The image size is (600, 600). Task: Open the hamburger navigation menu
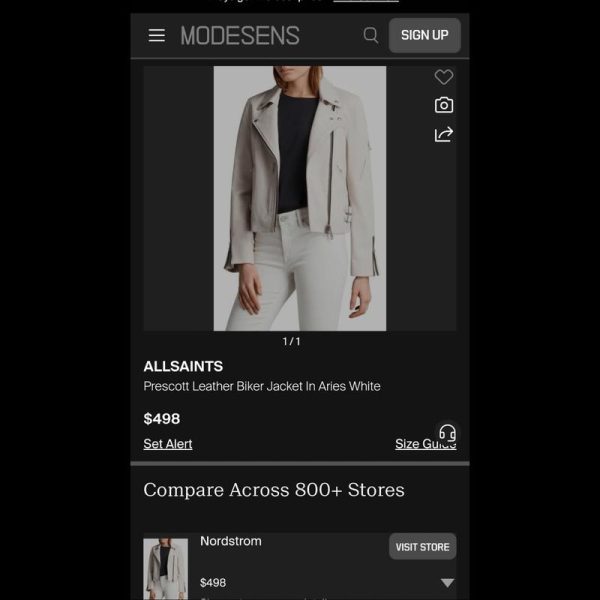point(157,35)
